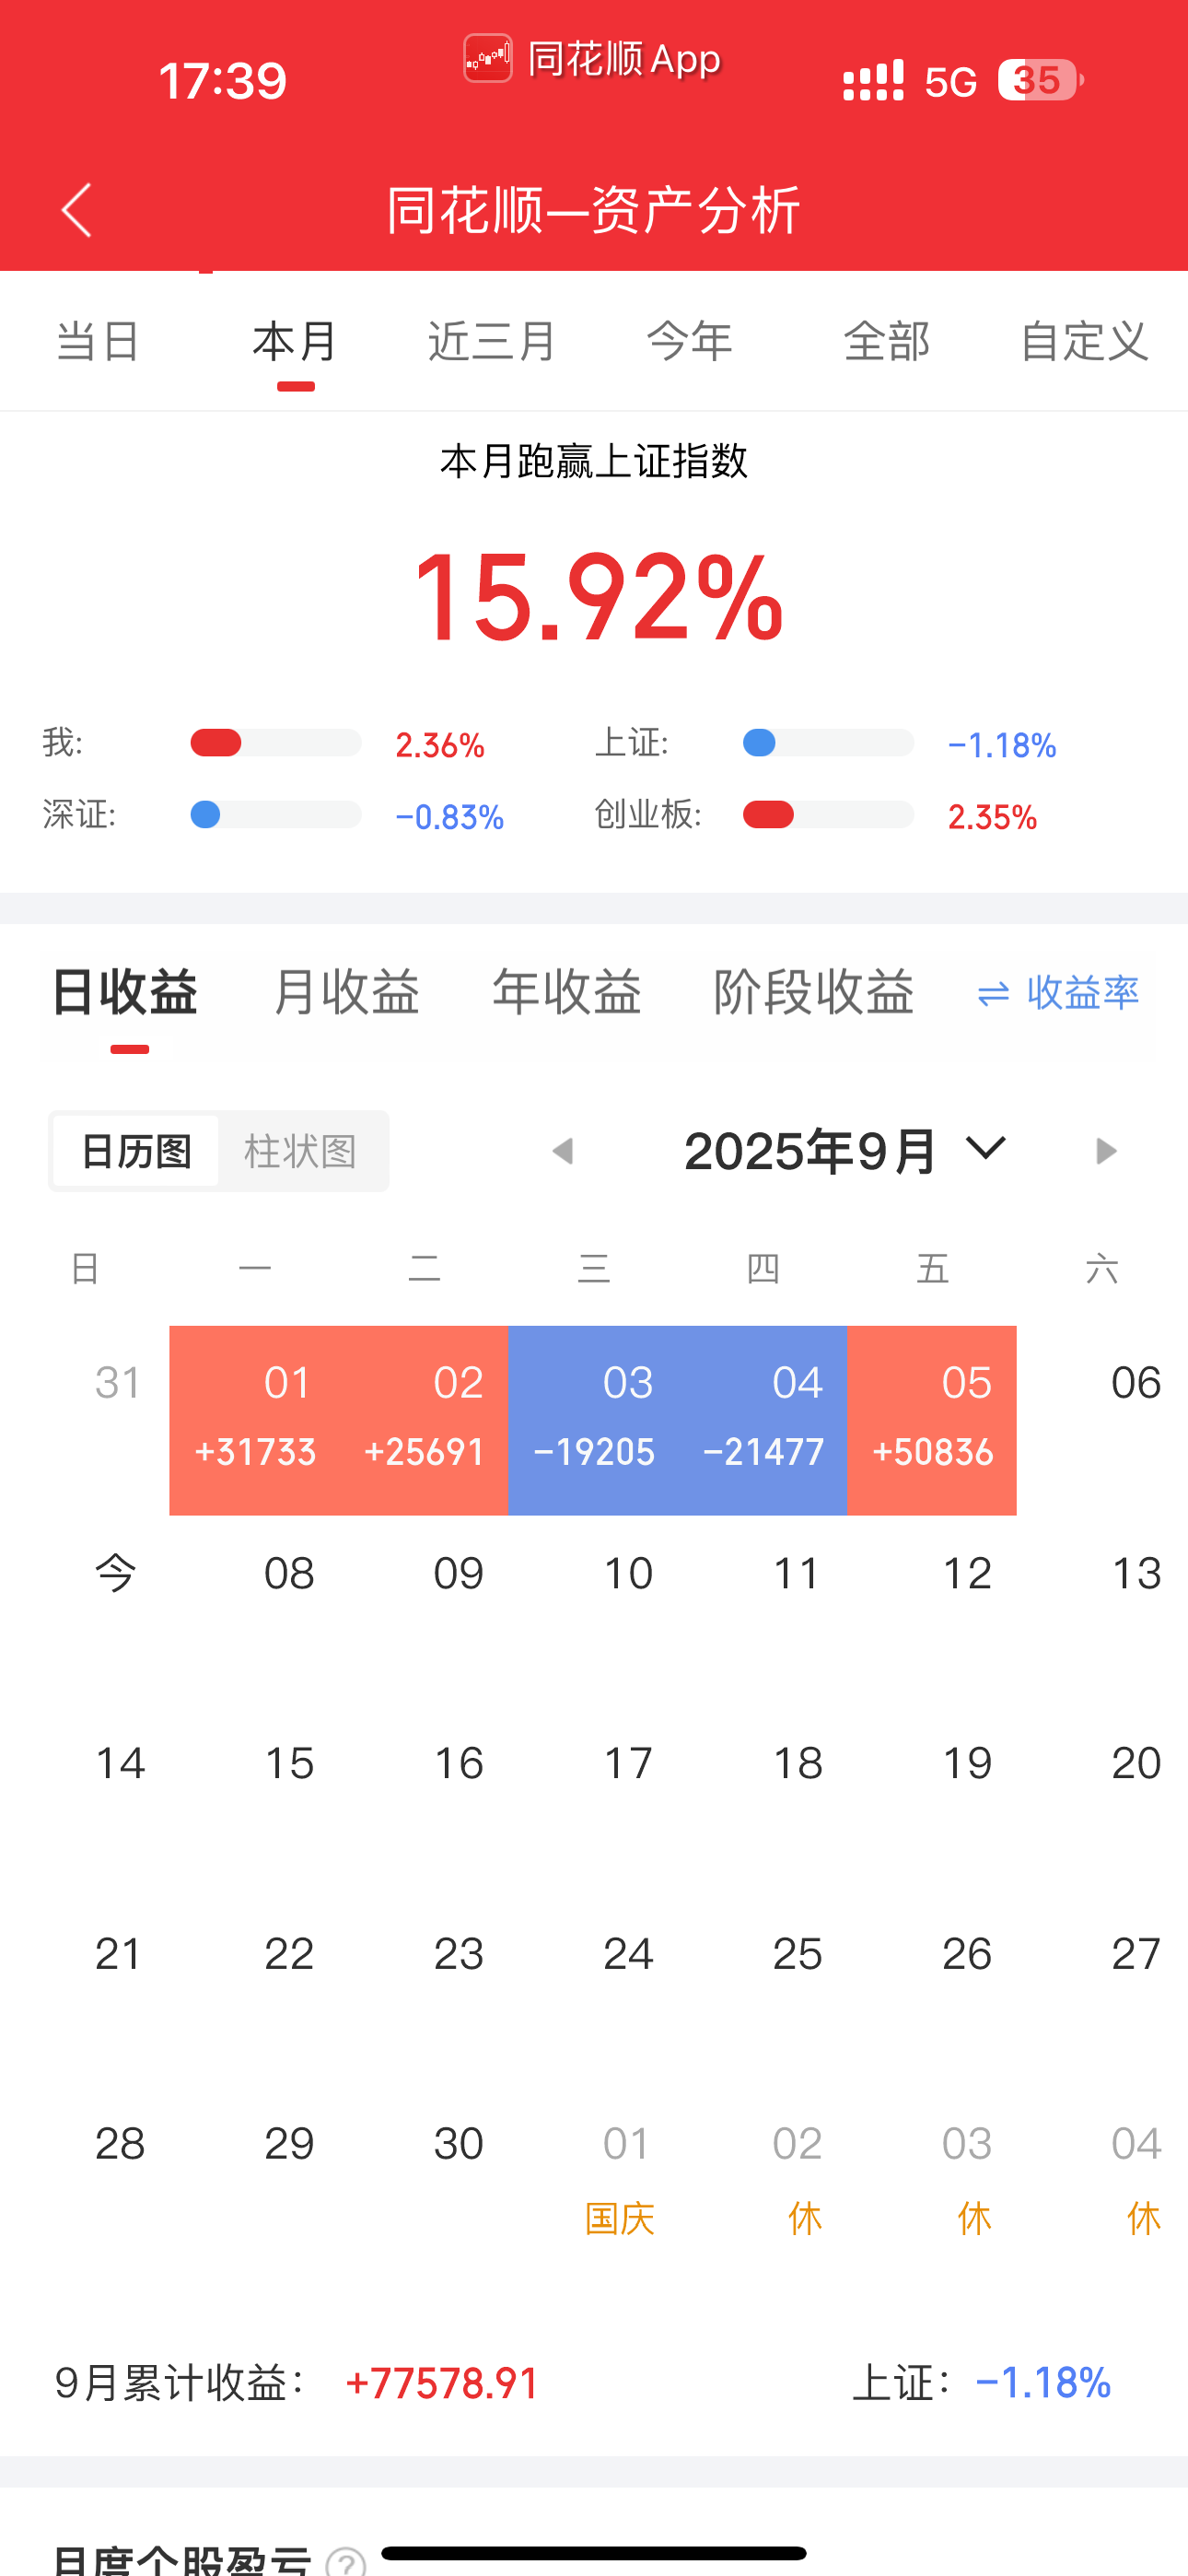Tap the 本月跑赢上证指数 heading

[594, 461]
